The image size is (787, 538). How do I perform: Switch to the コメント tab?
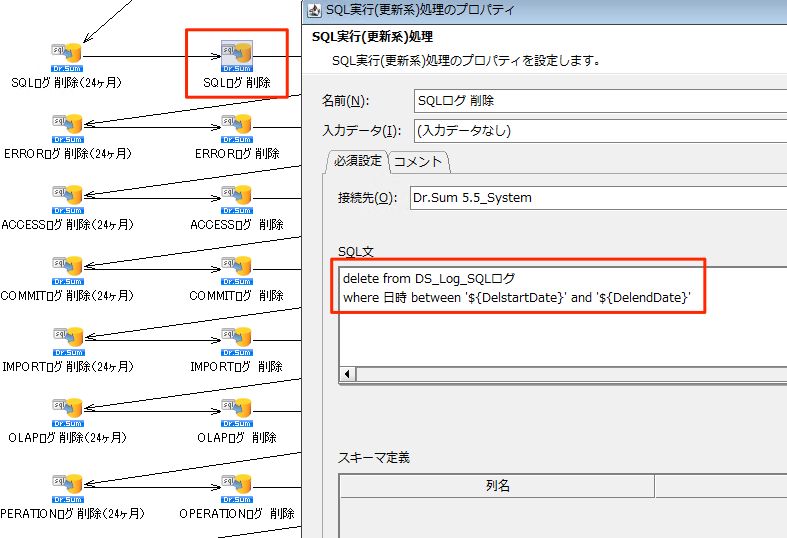tap(418, 162)
